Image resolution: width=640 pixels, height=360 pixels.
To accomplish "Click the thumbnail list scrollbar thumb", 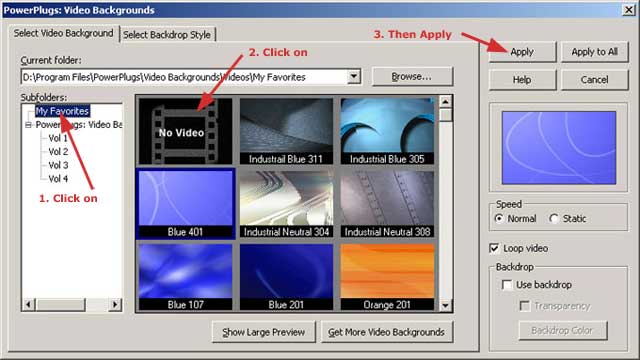I will pyautogui.click(x=445, y=114).
